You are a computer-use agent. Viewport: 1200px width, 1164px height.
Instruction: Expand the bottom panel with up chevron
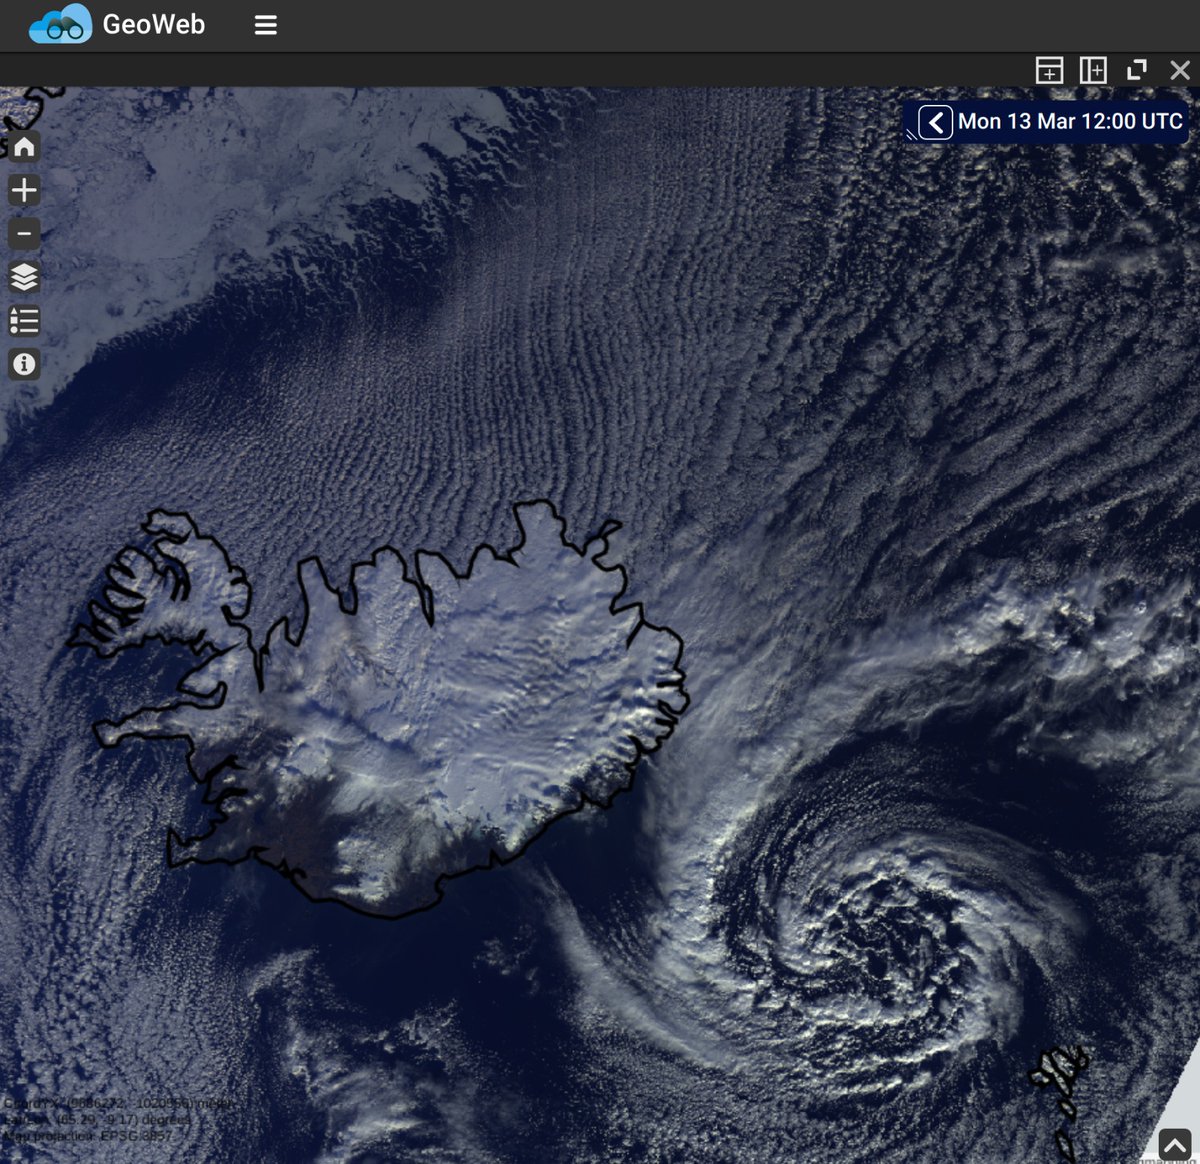(x=1174, y=1144)
